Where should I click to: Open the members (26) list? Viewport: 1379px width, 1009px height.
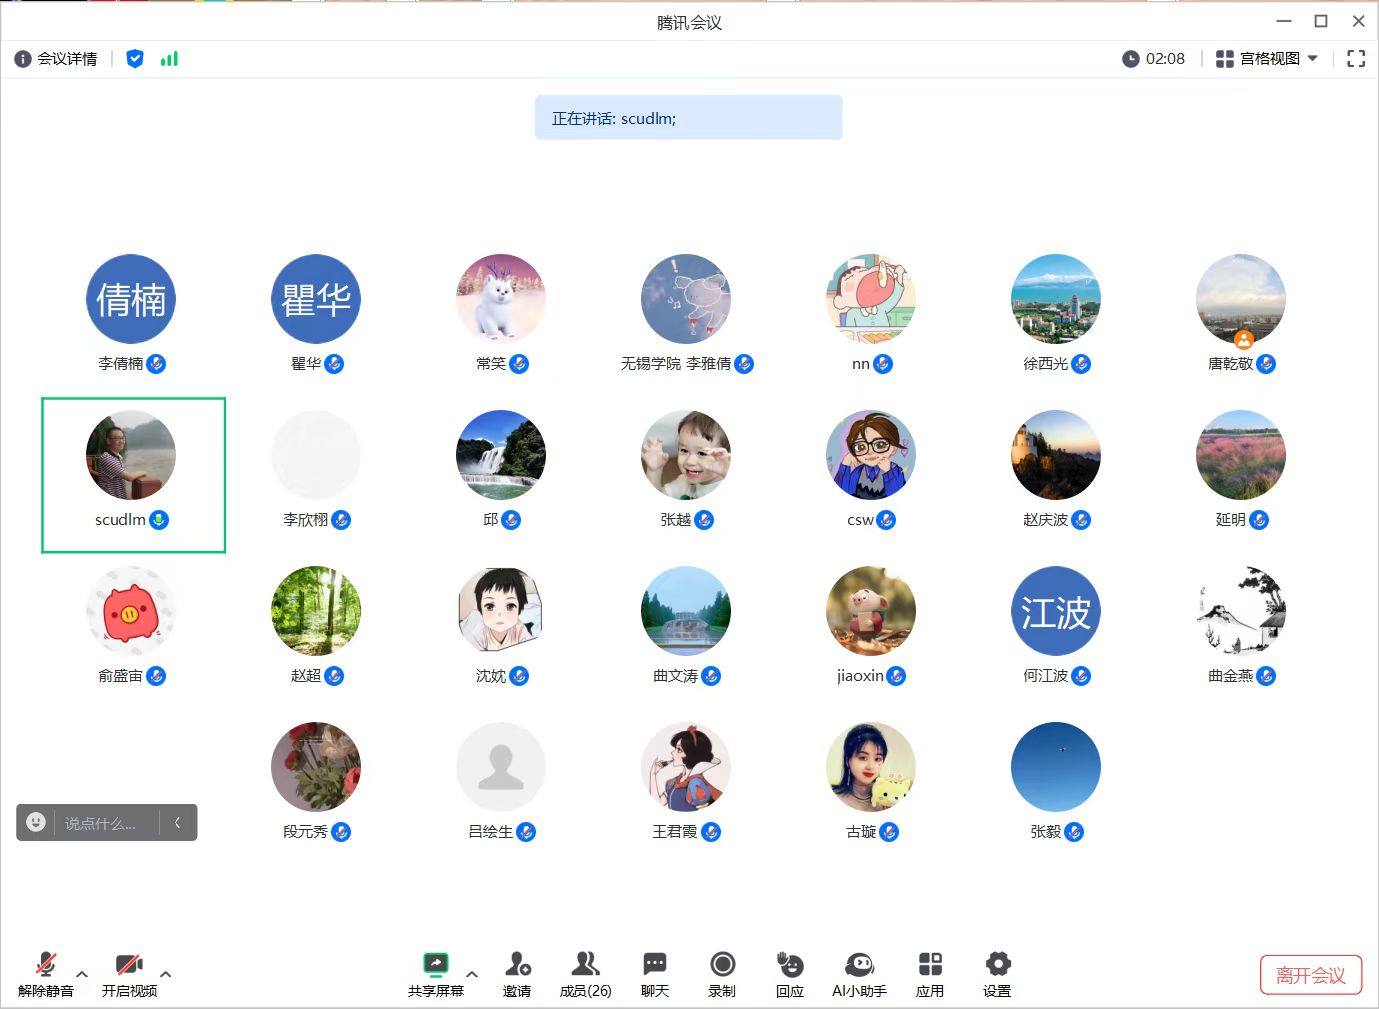click(x=585, y=965)
